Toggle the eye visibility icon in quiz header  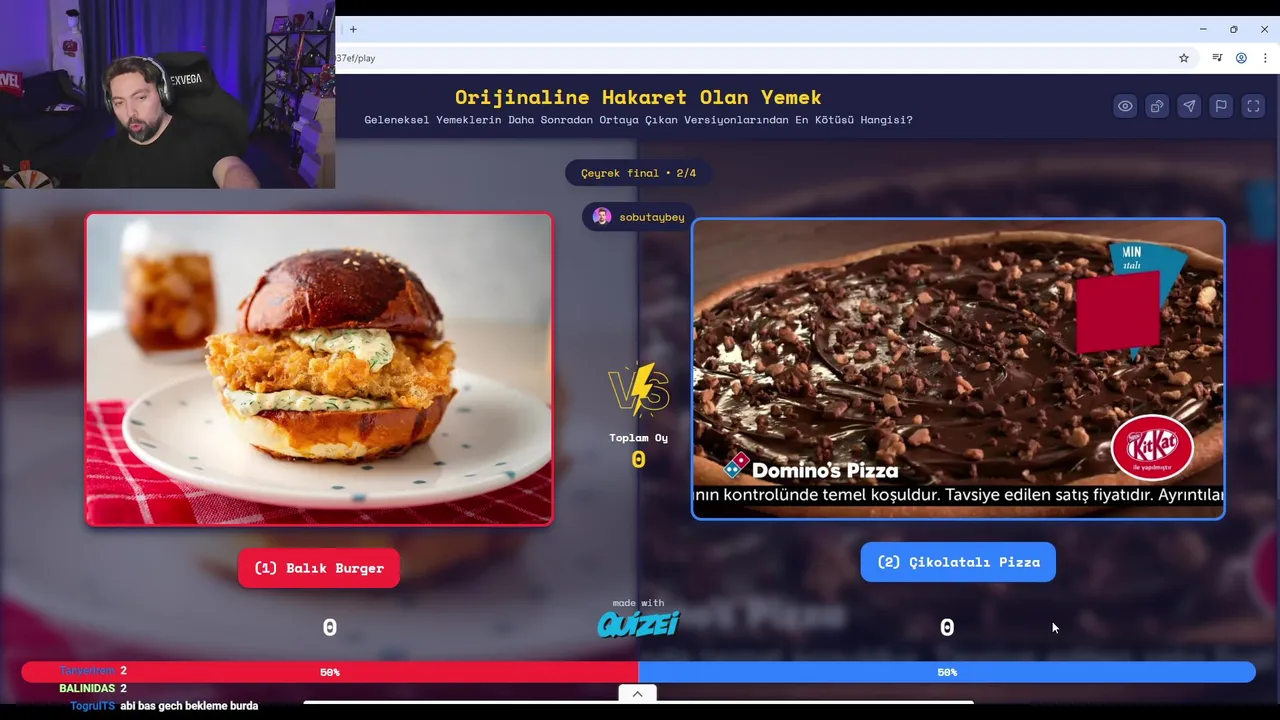[1125, 106]
